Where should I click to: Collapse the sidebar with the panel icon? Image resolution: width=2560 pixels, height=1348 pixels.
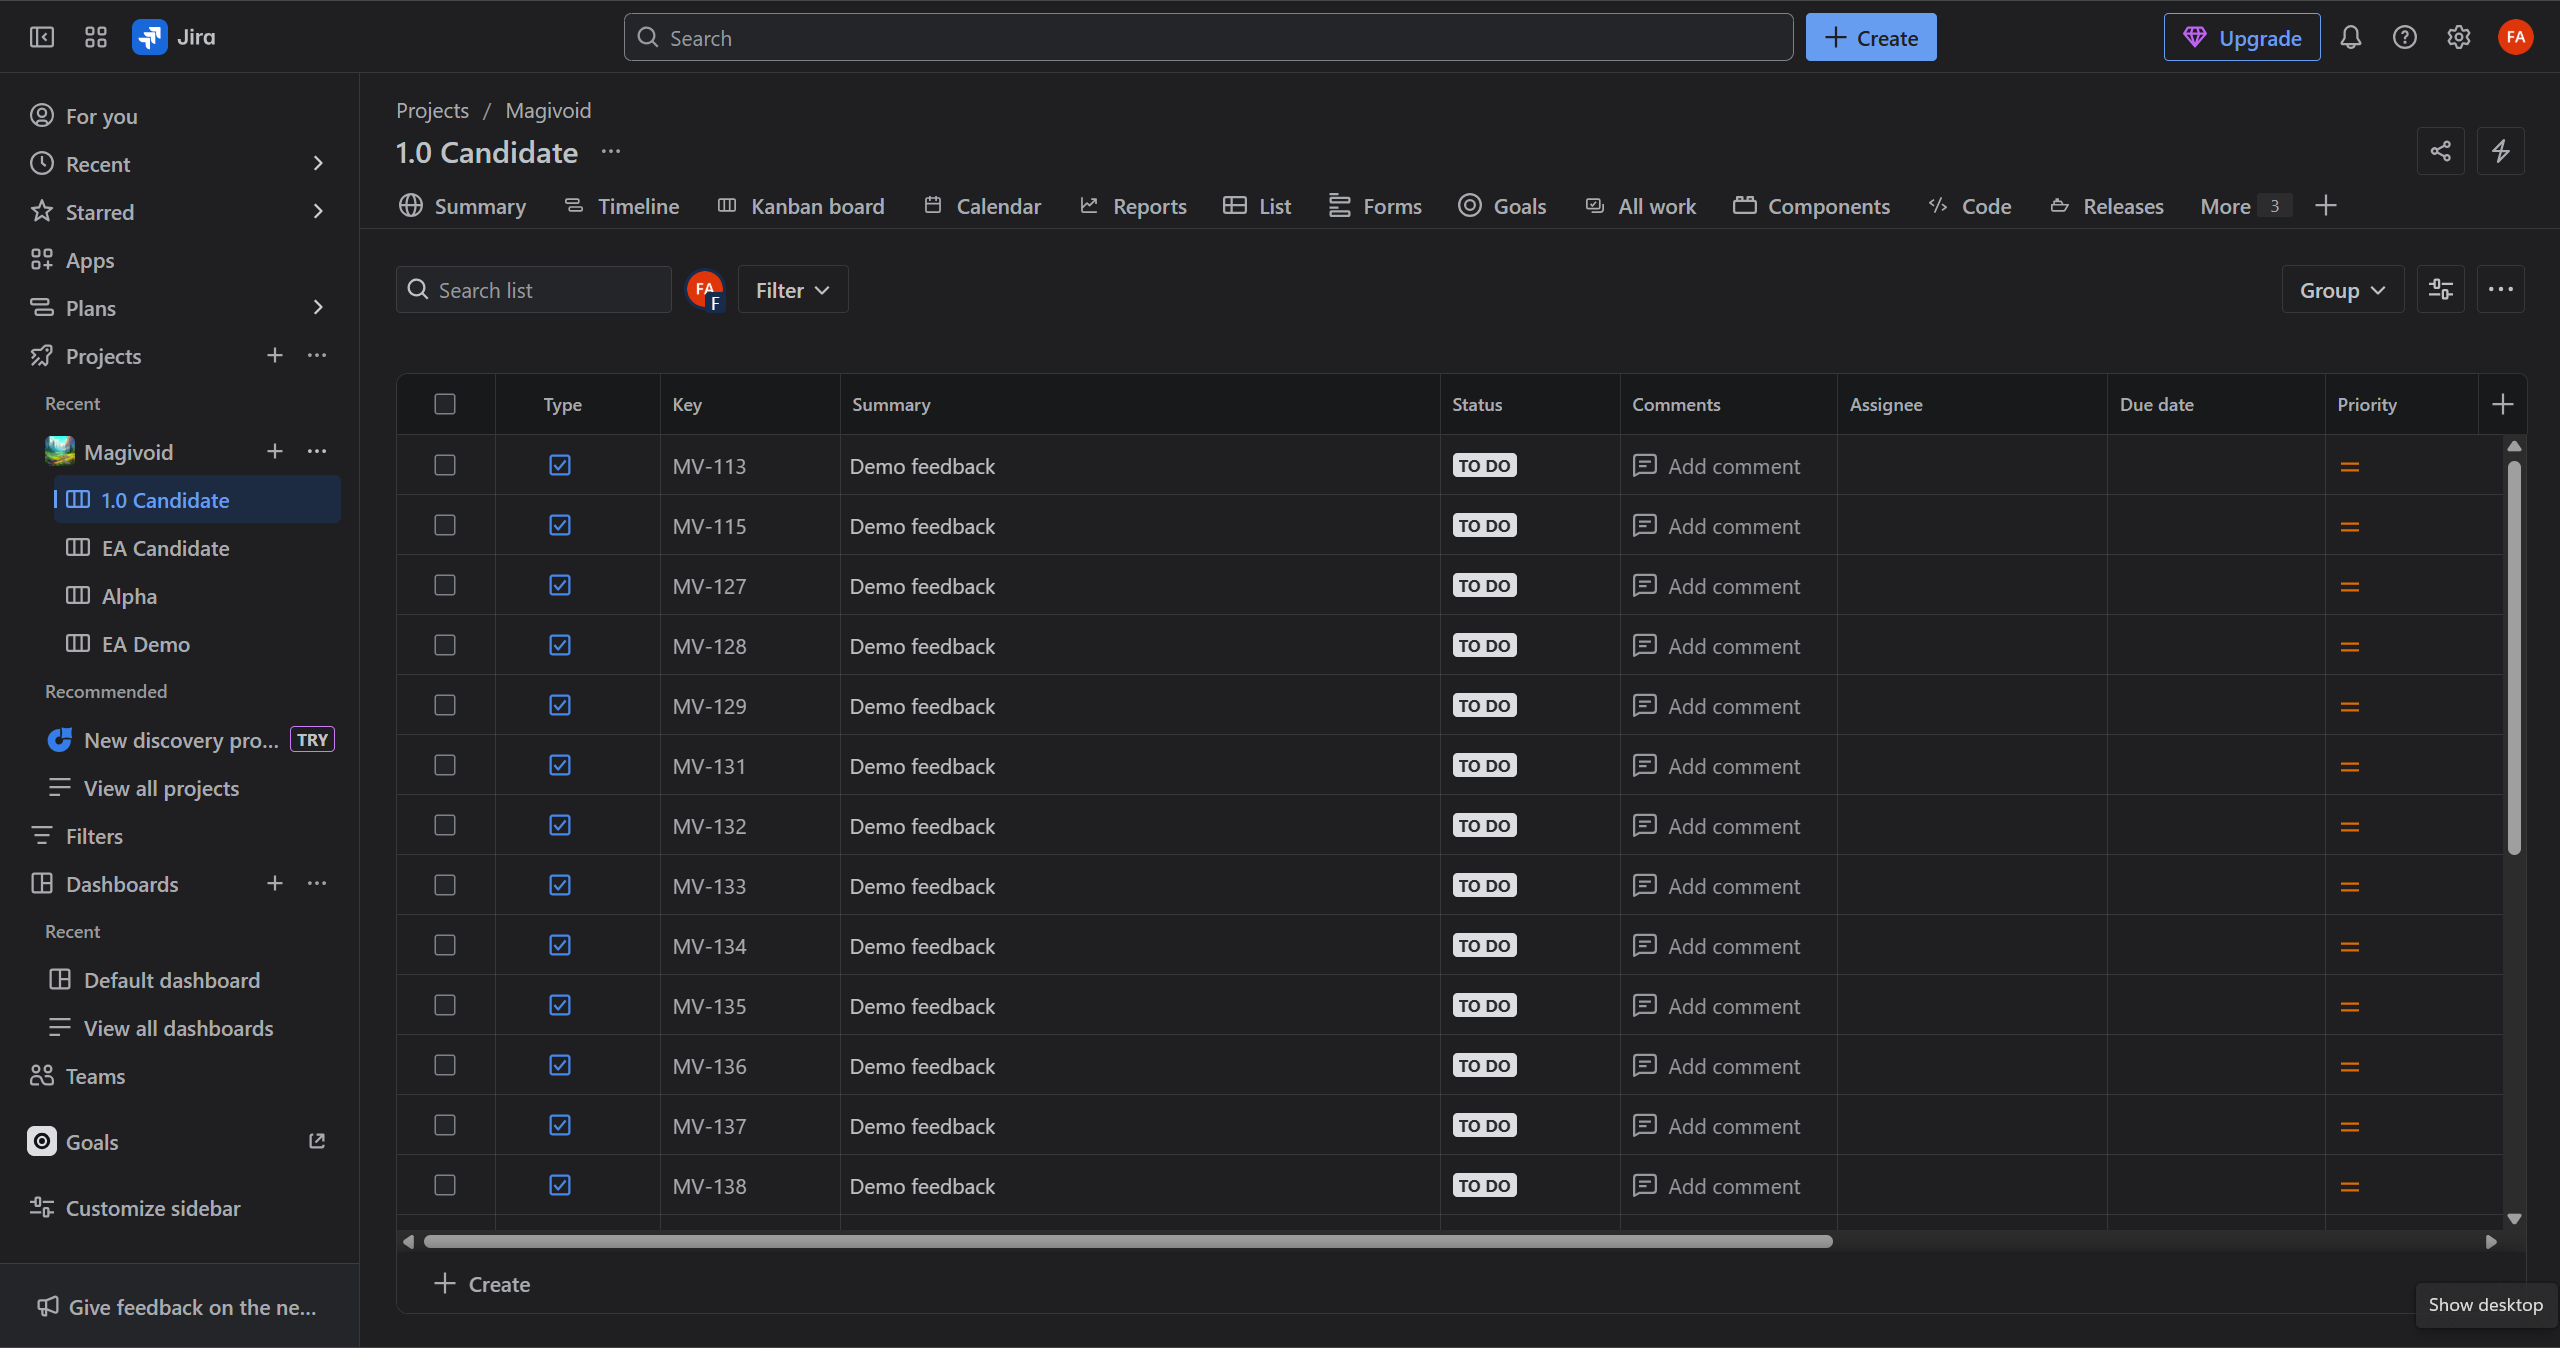tap(42, 37)
